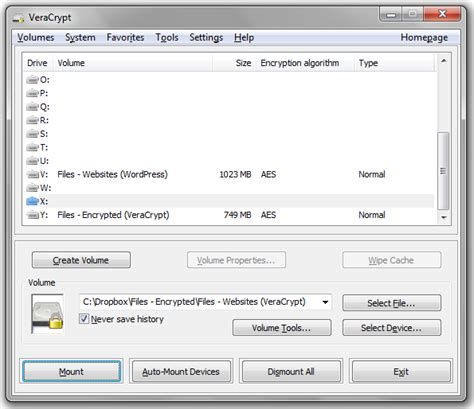Image resolution: width=474 pixels, height=409 pixels.
Task: Click the Y: mounted drive icon
Action: pyautogui.click(x=32, y=215)
